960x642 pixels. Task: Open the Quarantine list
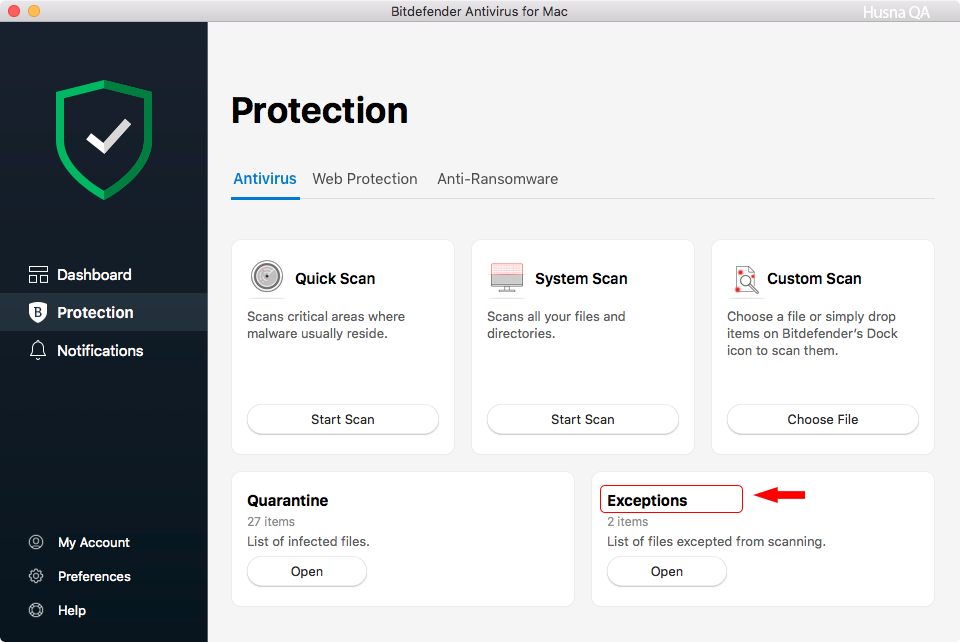pyautogui.click(x=307, y=572)
